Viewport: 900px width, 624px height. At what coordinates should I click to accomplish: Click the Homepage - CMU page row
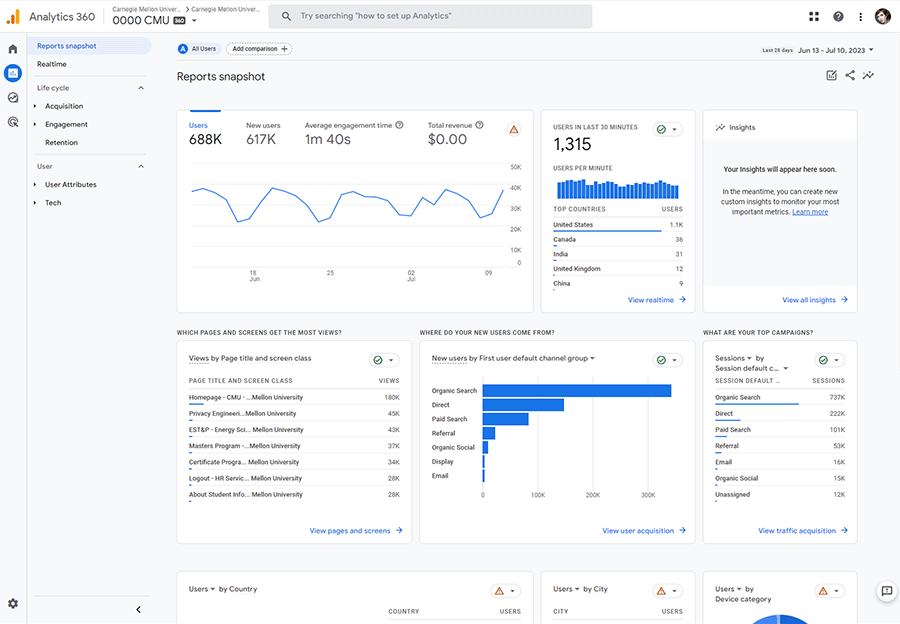coord(294,397)
